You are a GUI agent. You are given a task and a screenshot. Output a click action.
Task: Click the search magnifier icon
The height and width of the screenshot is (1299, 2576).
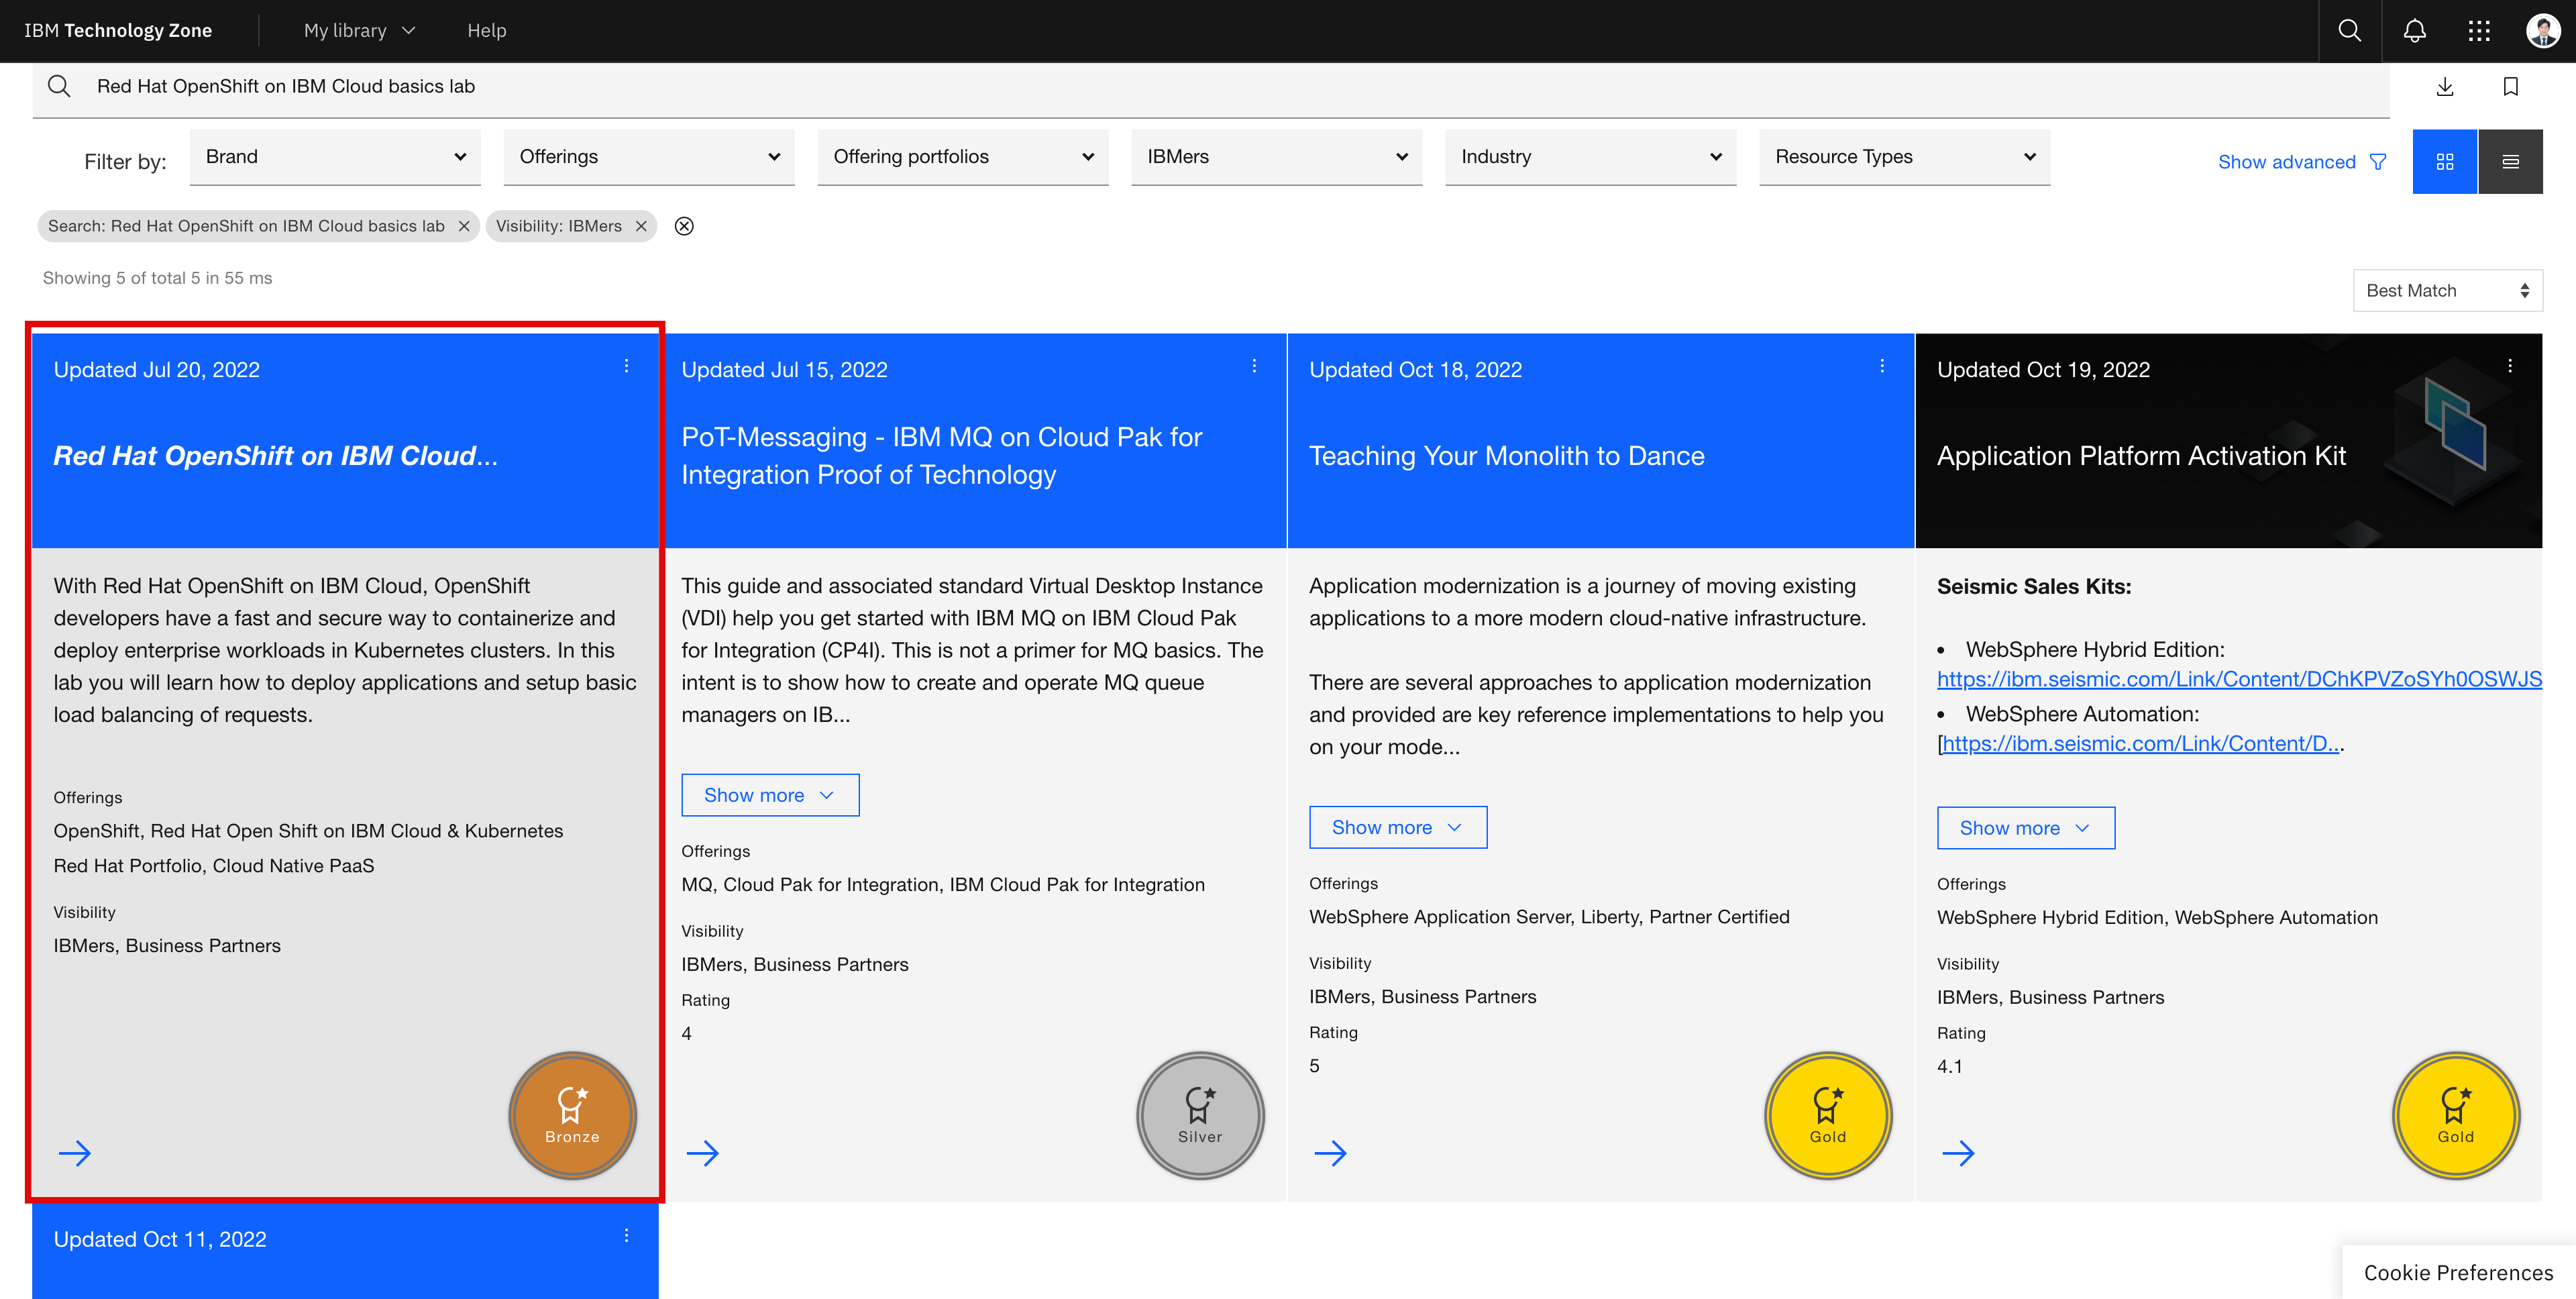[2349, 31]
